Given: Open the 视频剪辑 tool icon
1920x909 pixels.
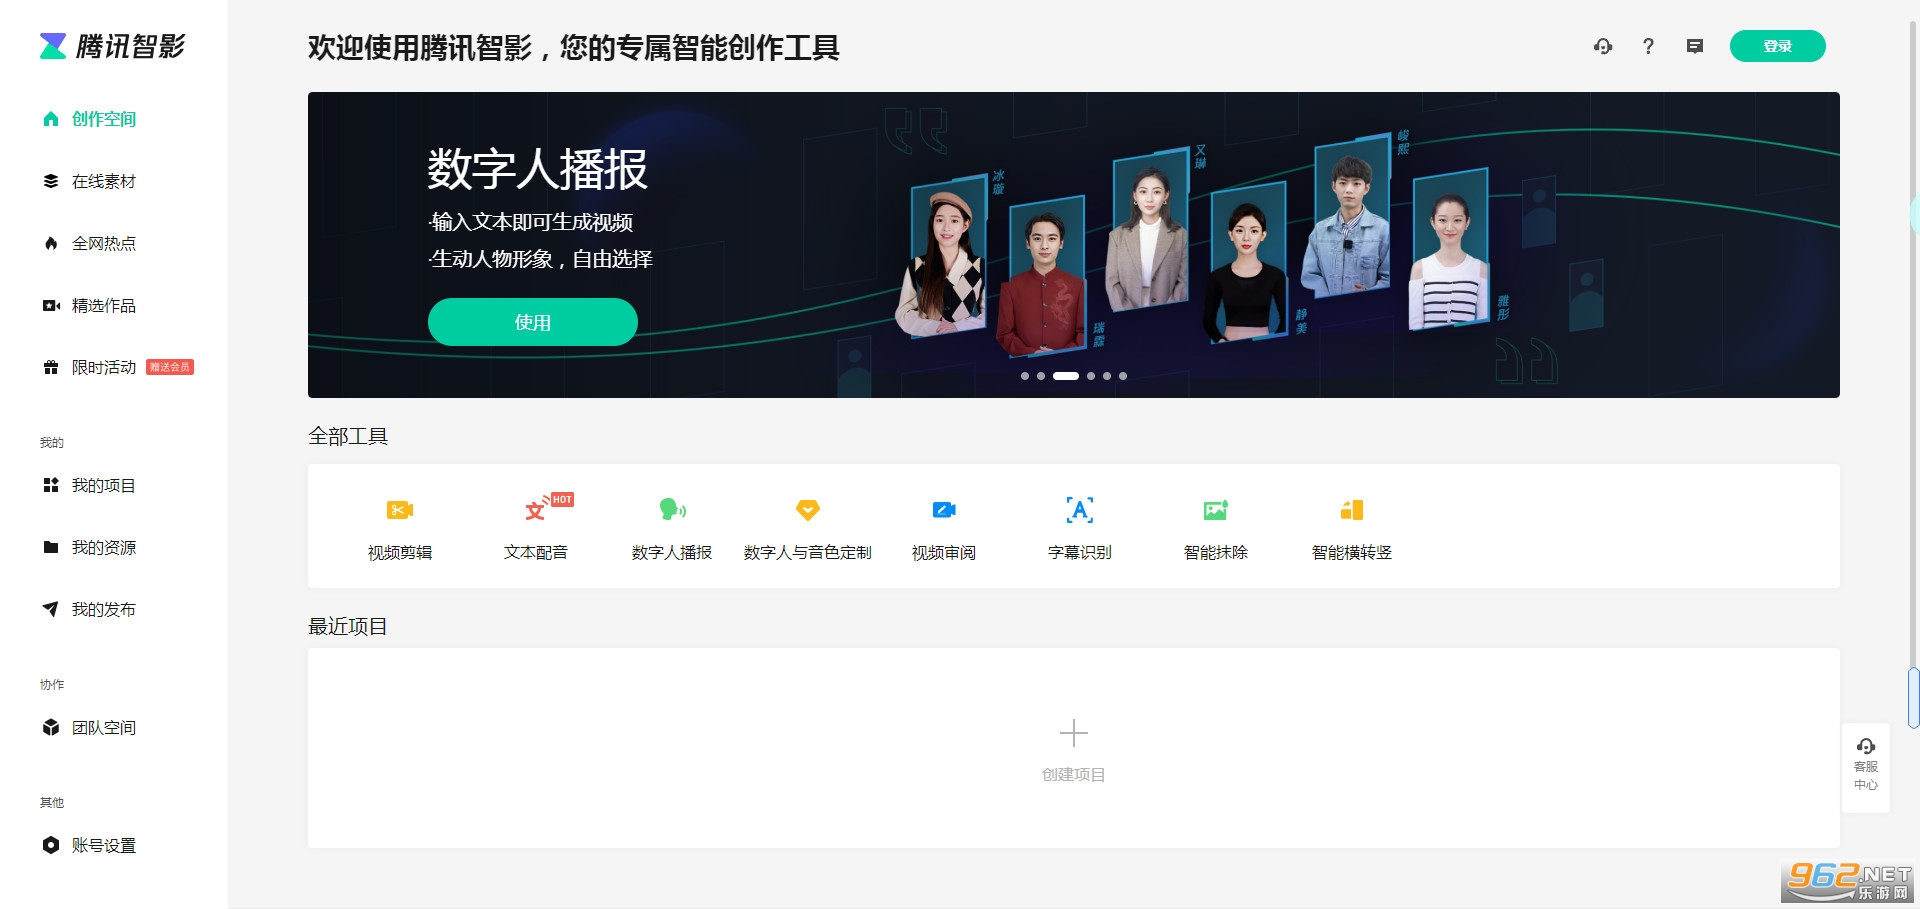Looking at the screenshot, I should coord(400,510).
